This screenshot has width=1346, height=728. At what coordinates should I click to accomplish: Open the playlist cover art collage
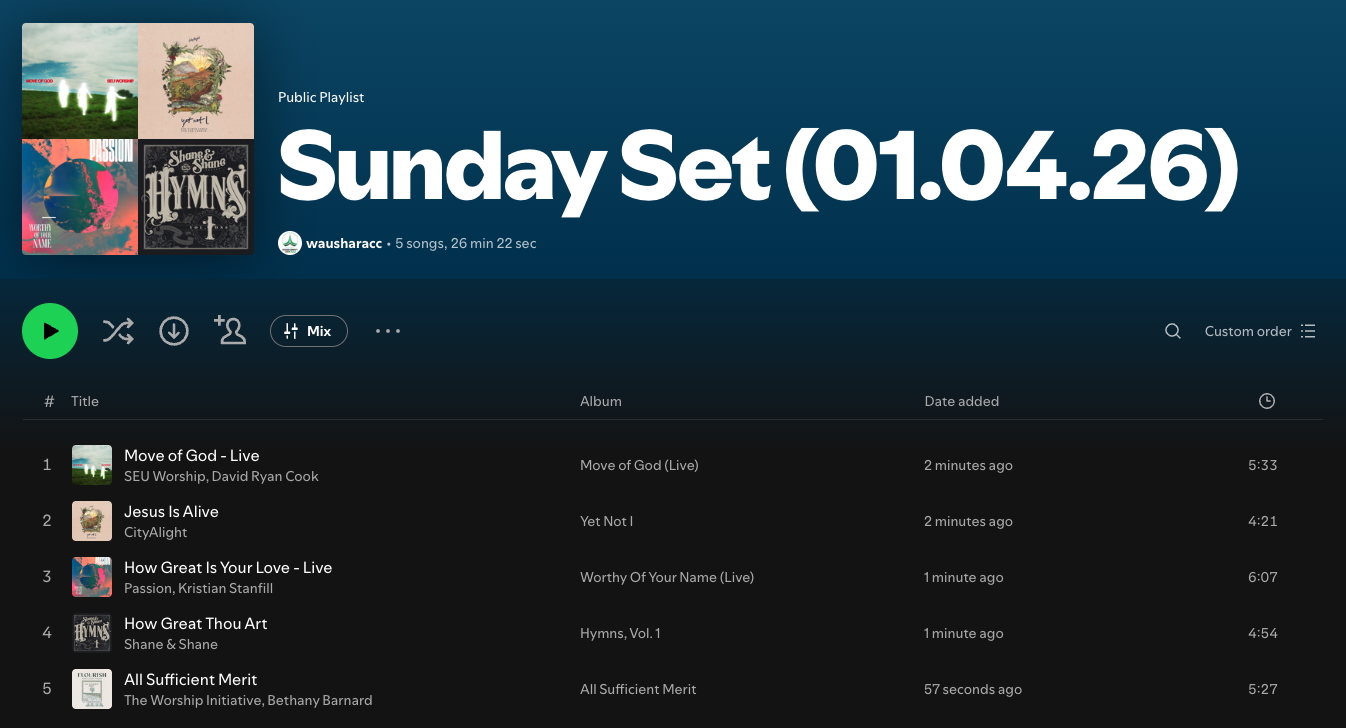138,139
